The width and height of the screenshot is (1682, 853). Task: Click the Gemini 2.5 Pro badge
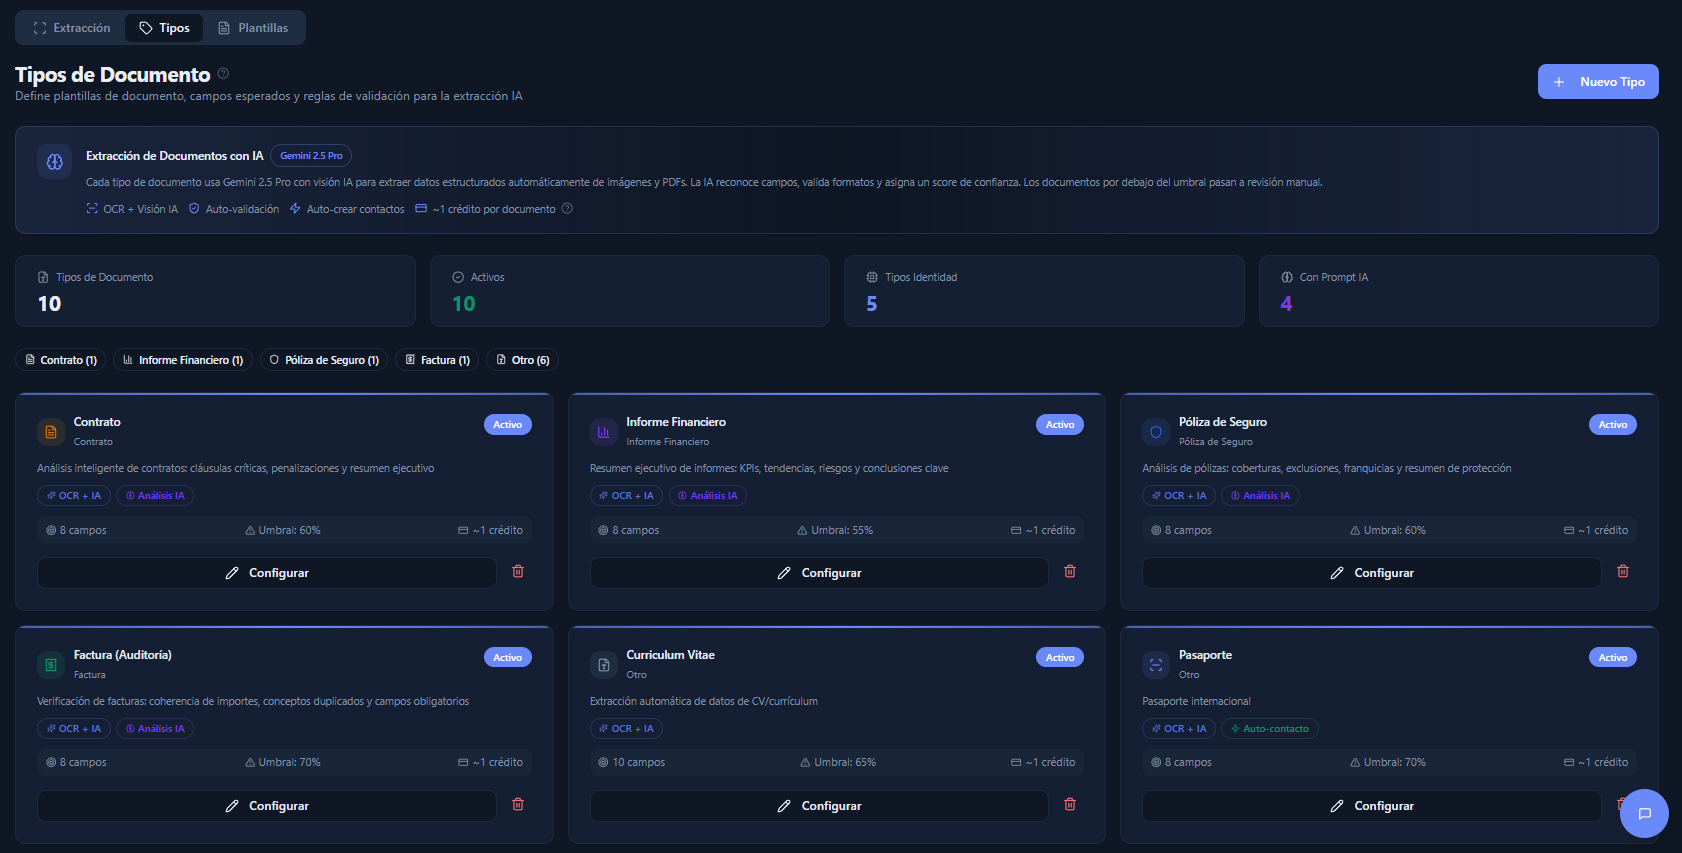point(310,156)
